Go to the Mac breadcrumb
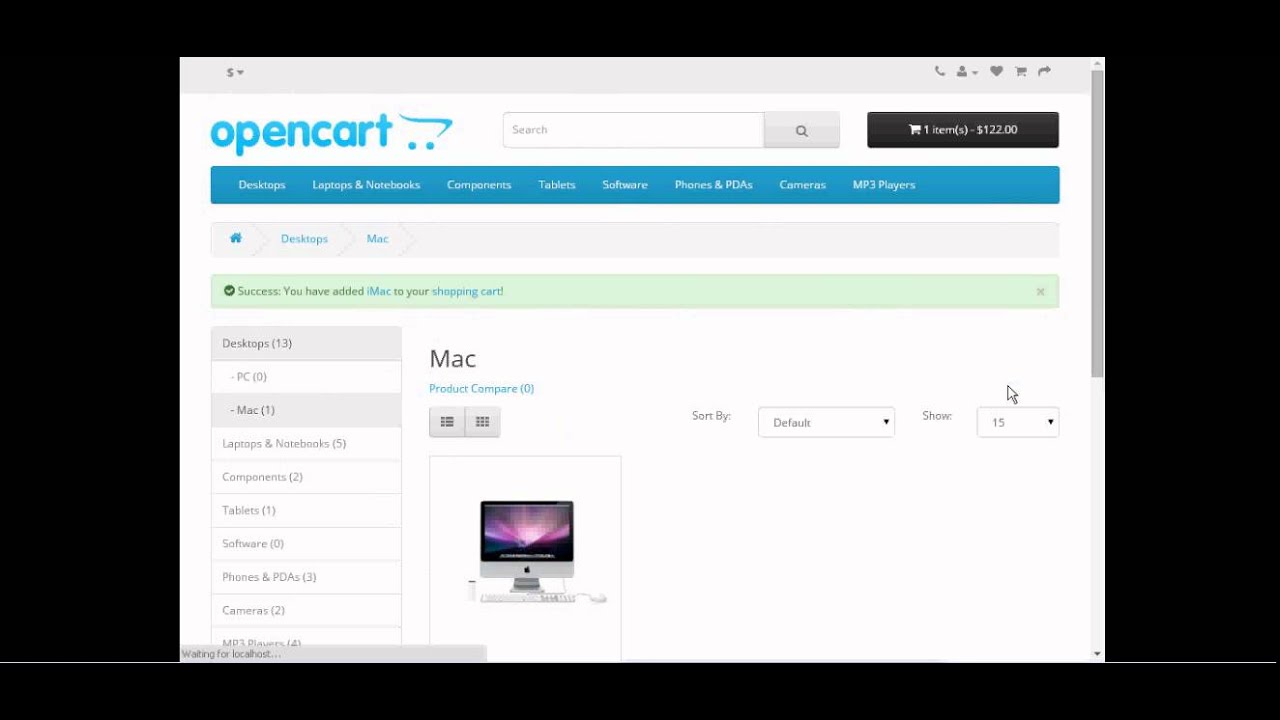 tap(377, 239)
